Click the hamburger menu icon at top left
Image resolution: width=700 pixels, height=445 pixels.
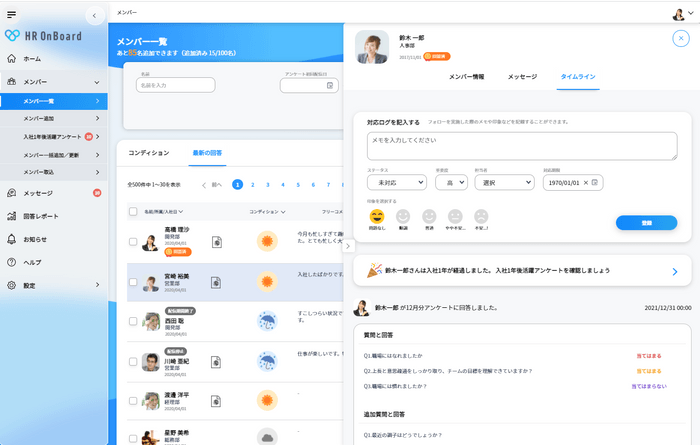tap(12, 15)
